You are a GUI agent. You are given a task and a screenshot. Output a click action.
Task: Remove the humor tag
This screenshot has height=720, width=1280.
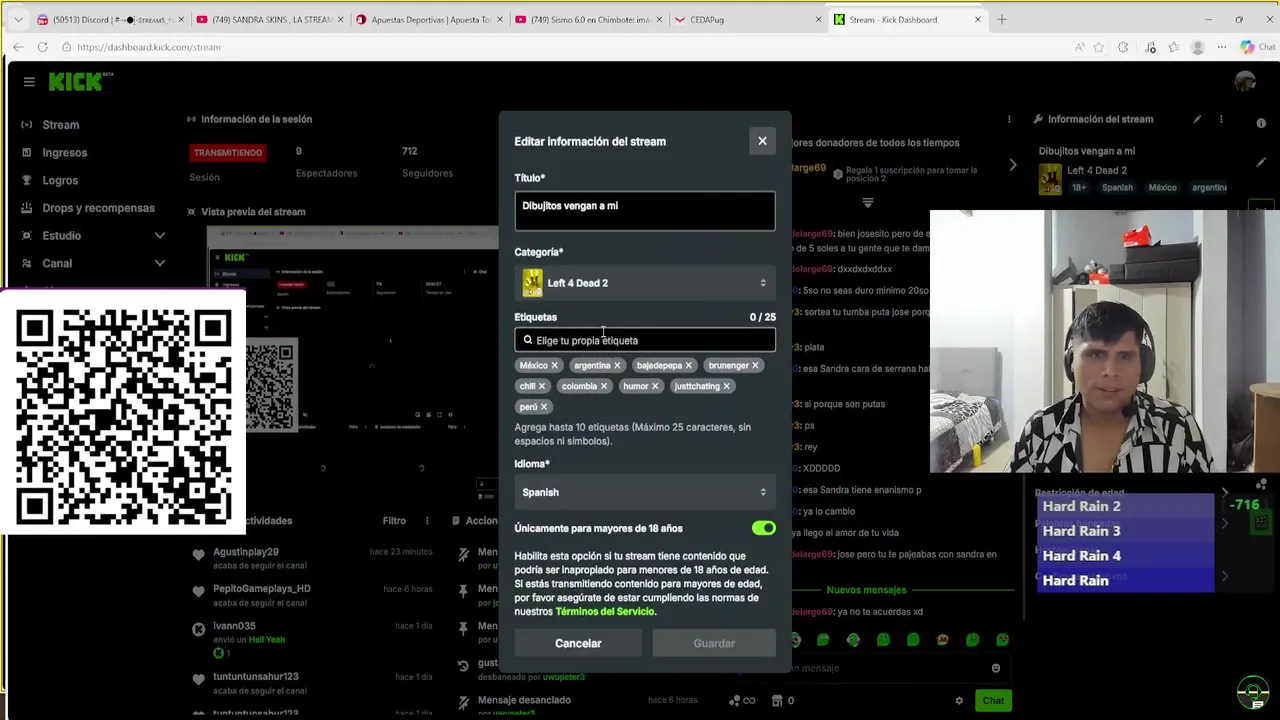pos(655,386)
